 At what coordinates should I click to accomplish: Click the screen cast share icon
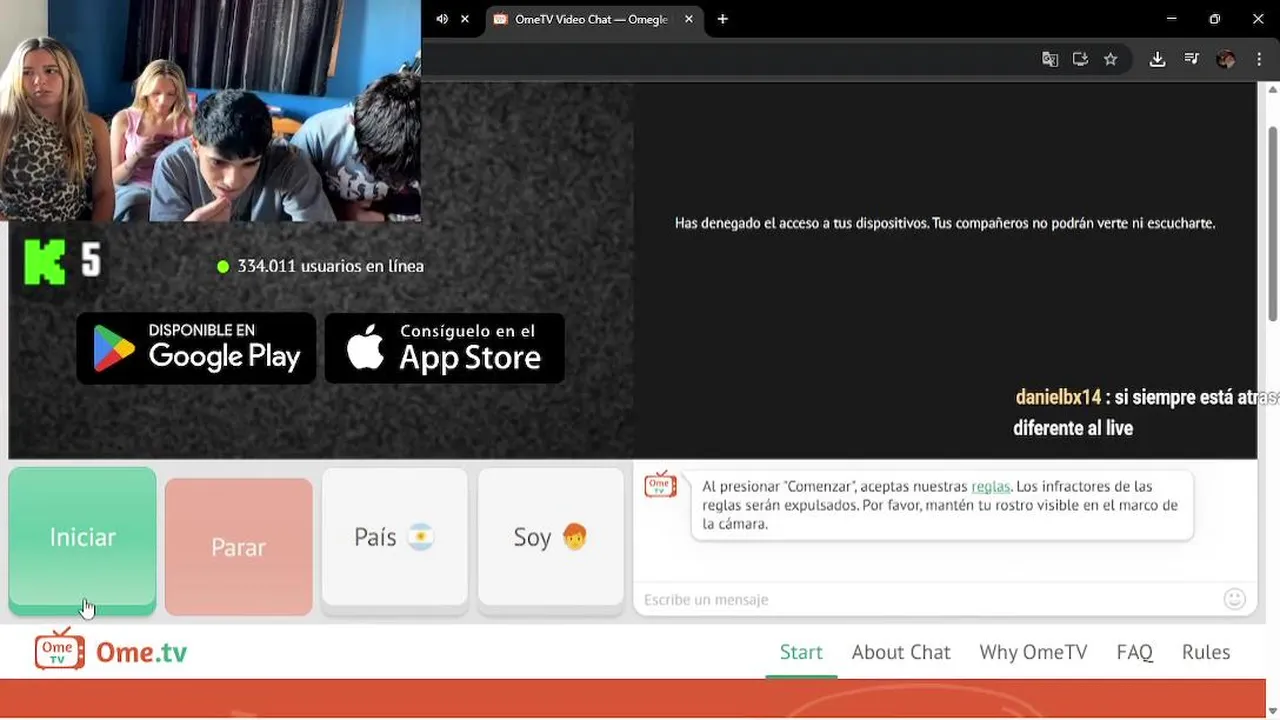click(1080, 59)
